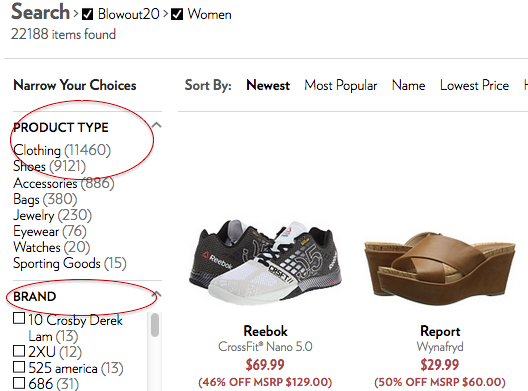The height and width of the screenshot is (391, 528).
Task: Enable the 2XU brand checkbox
Action: point(19,351)
